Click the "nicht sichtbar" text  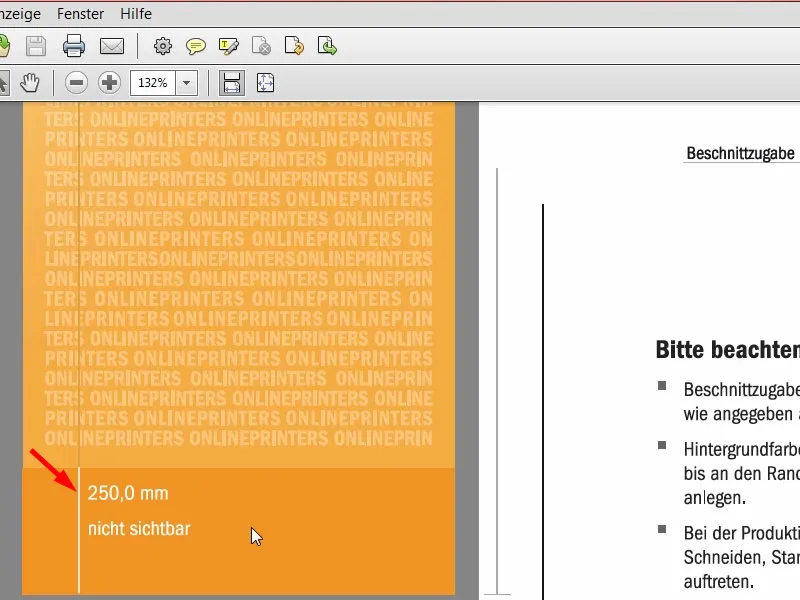(x=139, y=529)
